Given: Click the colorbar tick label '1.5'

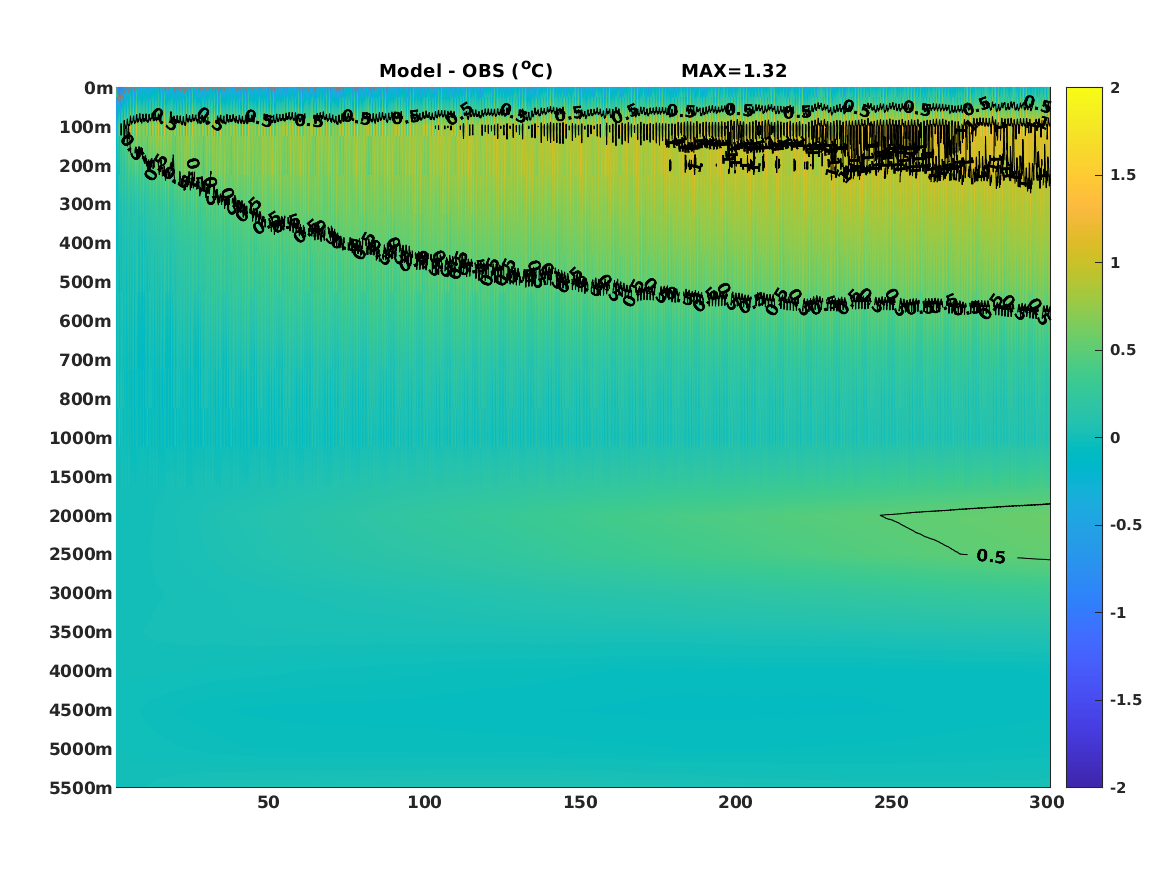Looking at the screenshot, I should tap(1123, 176).
